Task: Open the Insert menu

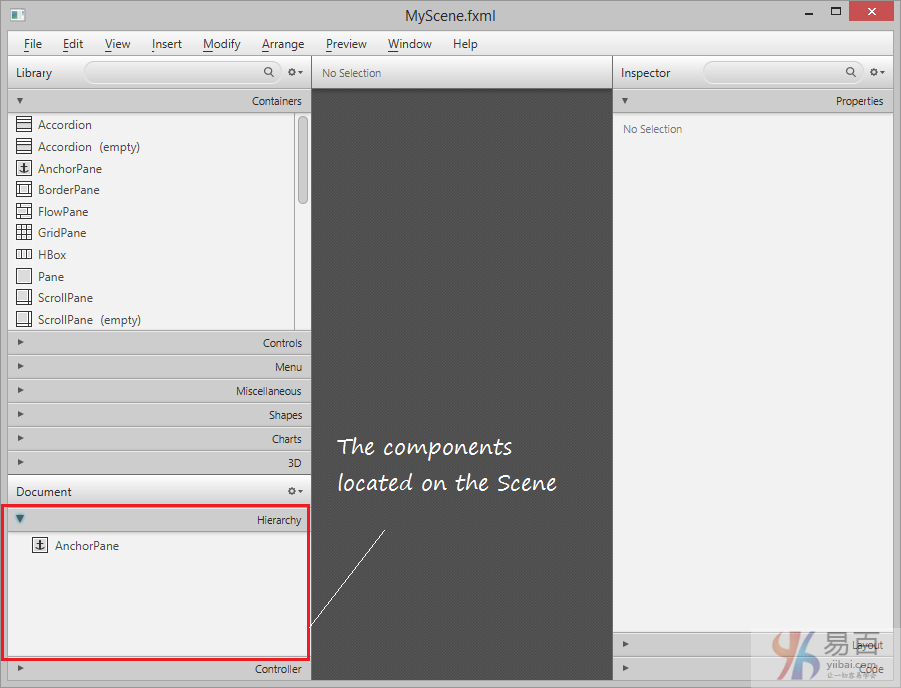Action: (167, 44)
